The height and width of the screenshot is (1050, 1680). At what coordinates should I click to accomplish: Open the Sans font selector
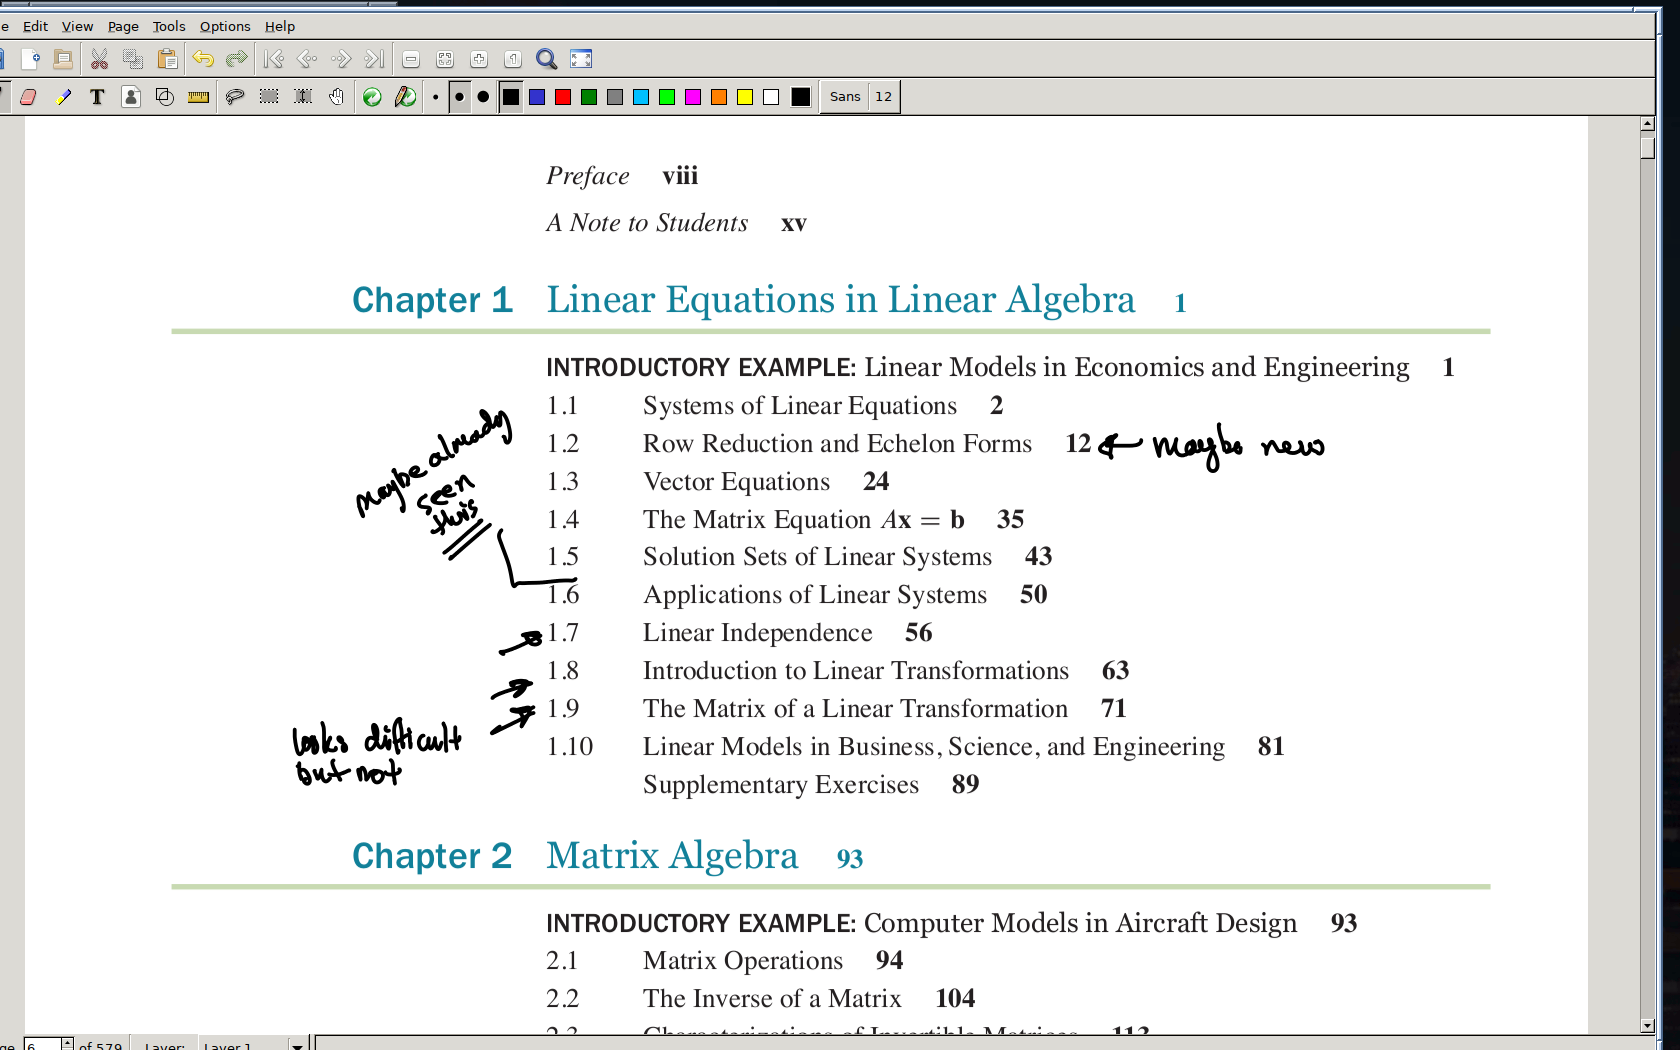[x=845, y=96]
